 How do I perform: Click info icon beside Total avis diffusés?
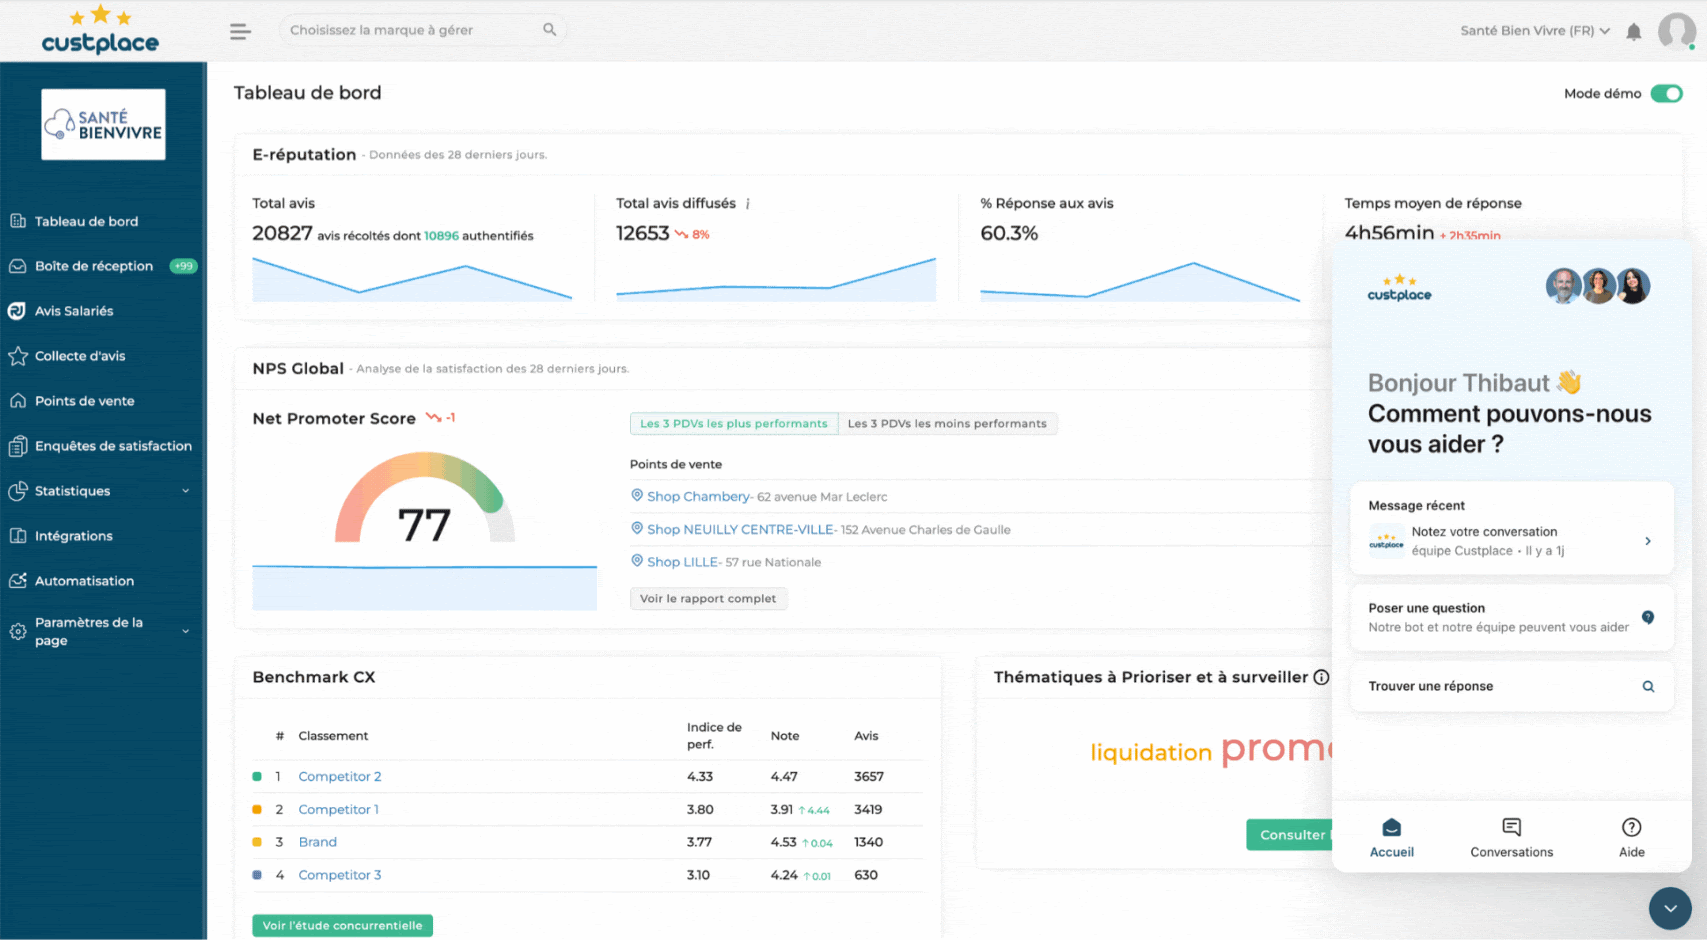(747, 204)
